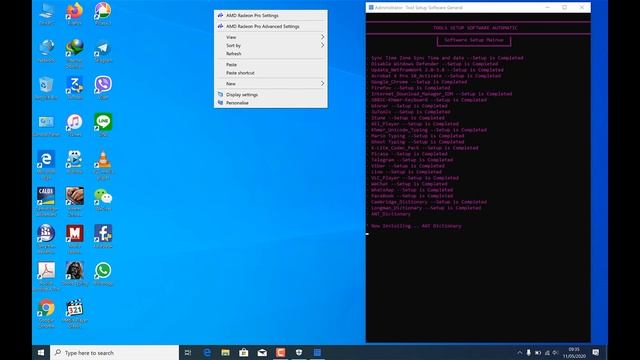Launch Media Player Classic 321 shortcut
This screenshot has width=640, height=360.
[74, 313]
